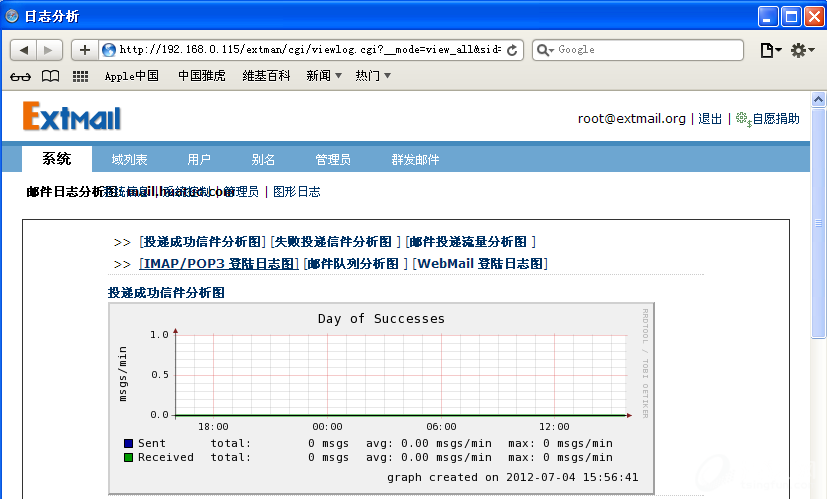Open the 群发邮件 tab

[415, 160]
